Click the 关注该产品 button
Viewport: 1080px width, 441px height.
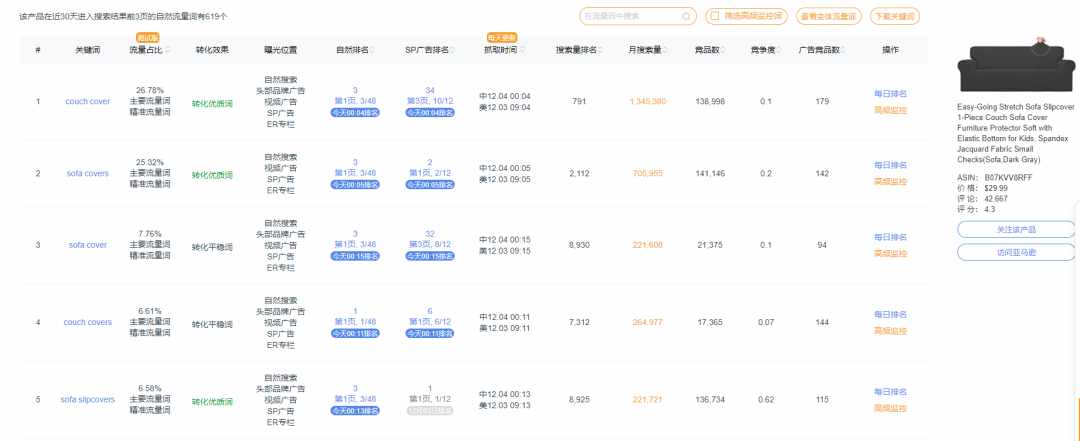click(1017, 229)
